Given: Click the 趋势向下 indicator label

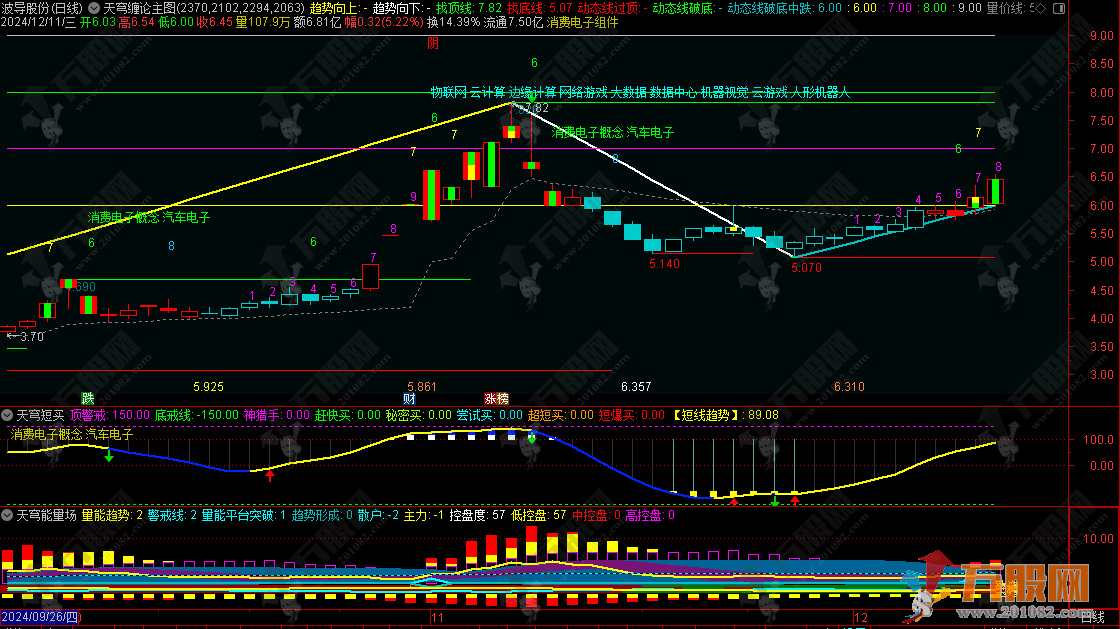Looking at the screenshot, I should [401, 9].
